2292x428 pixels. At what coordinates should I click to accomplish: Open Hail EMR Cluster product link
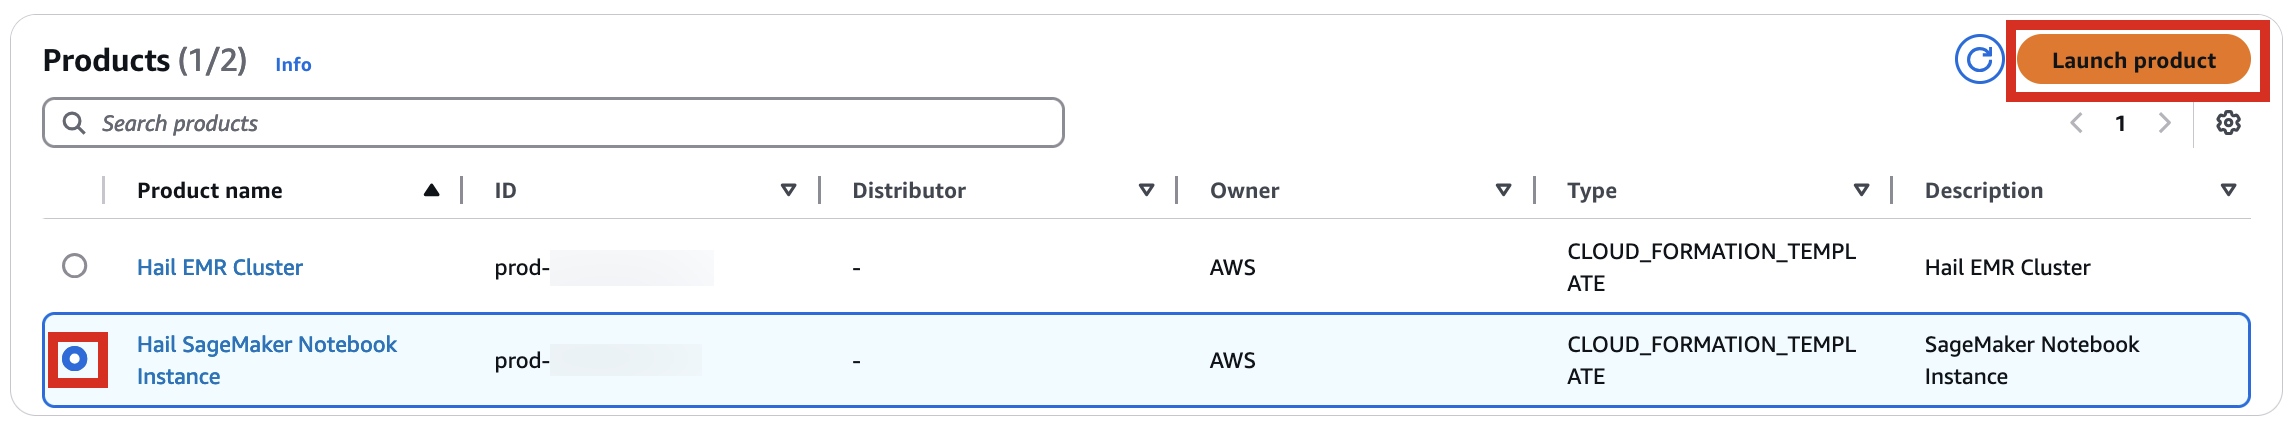click(x=220, y=267)
